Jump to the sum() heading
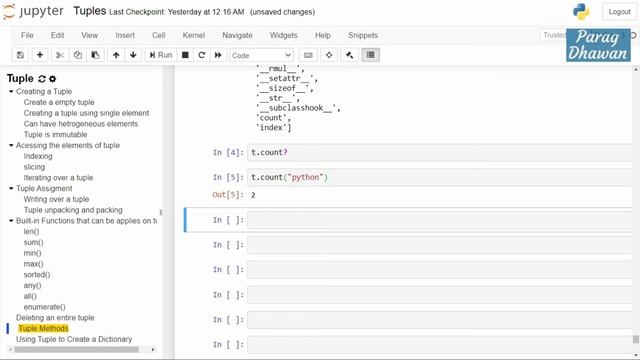 33,242
